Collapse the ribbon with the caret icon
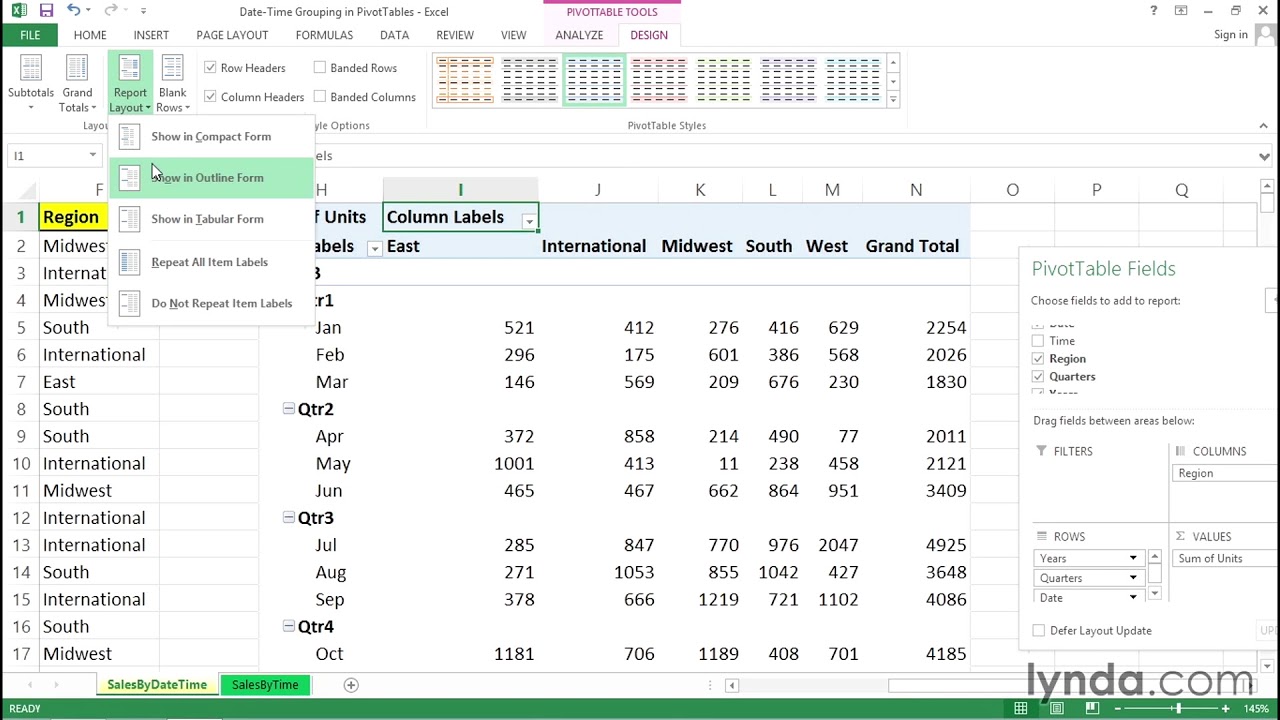The width and height of the screenshot is (1280, 720). [x=1263, y=126]
